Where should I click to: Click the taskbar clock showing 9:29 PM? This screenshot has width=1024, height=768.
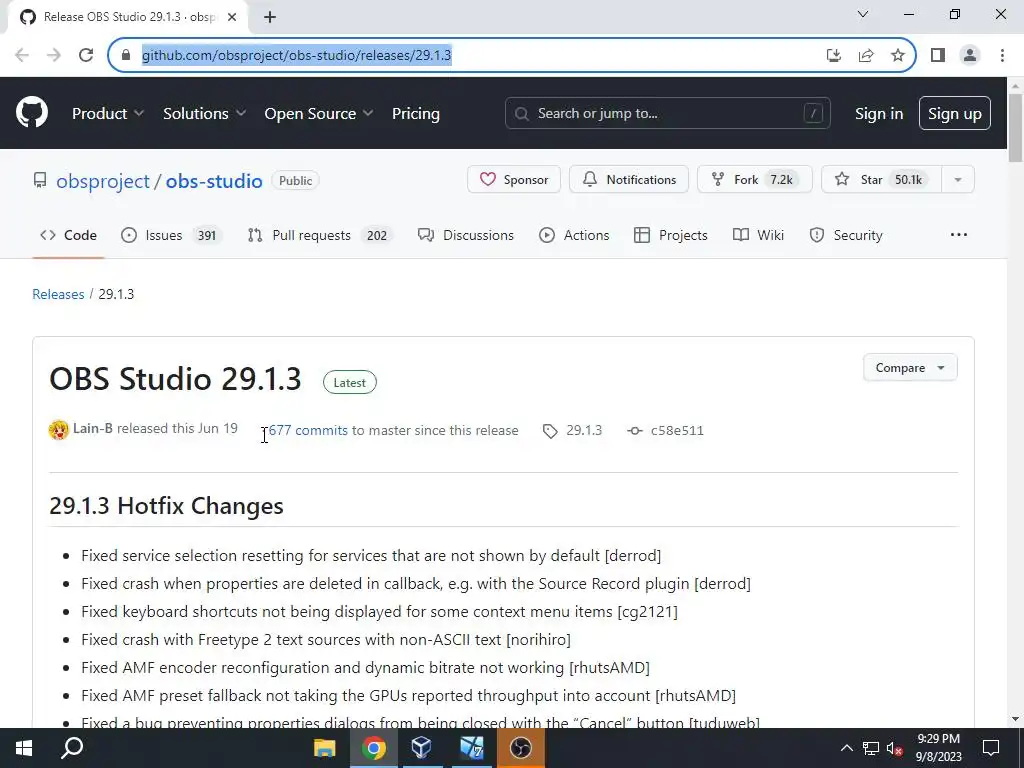(938, 748)
